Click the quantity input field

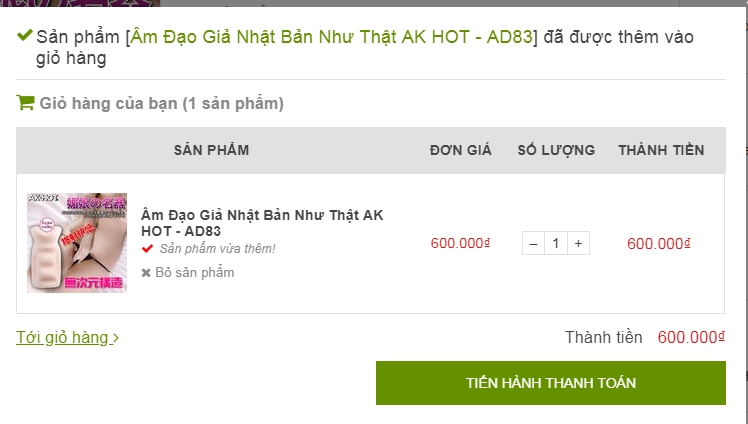[556, 243]
